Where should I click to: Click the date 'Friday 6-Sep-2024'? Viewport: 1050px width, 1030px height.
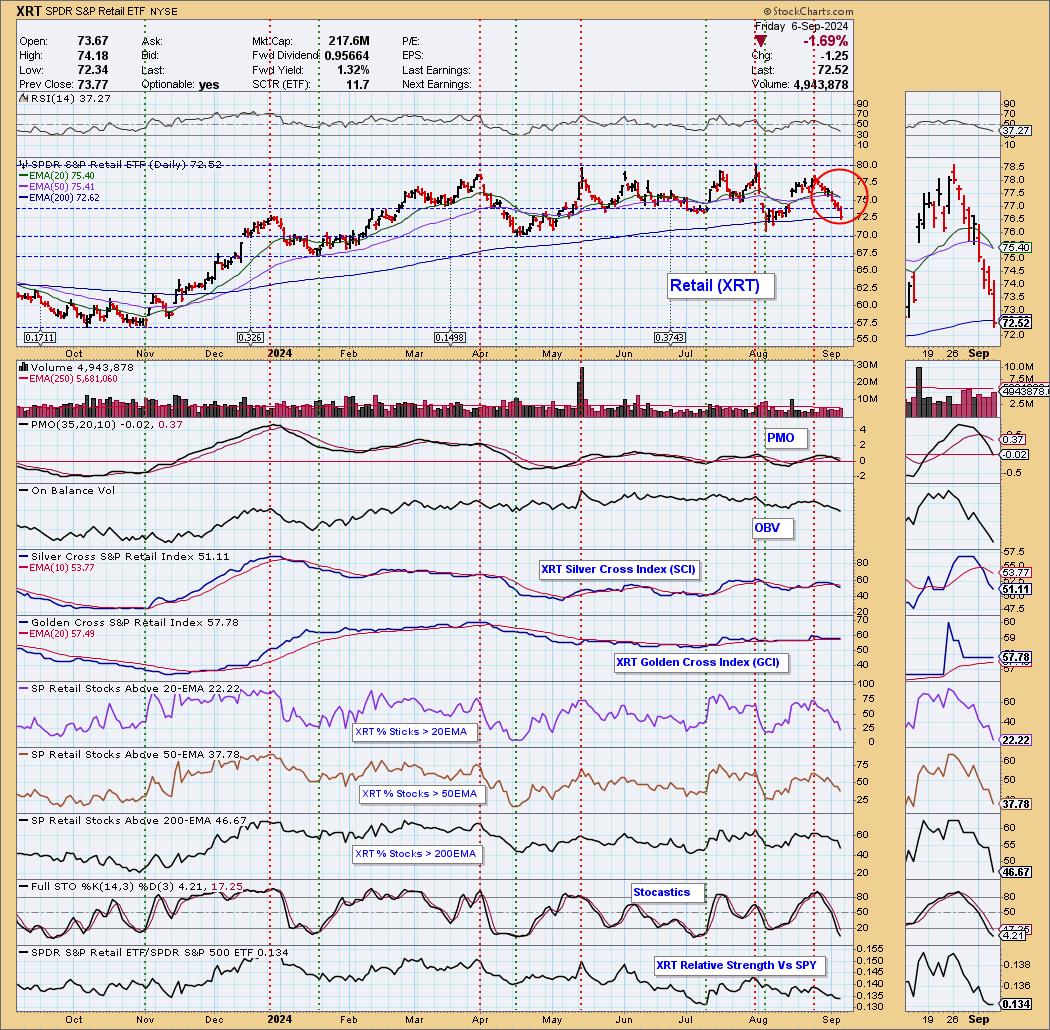[802, 26]
